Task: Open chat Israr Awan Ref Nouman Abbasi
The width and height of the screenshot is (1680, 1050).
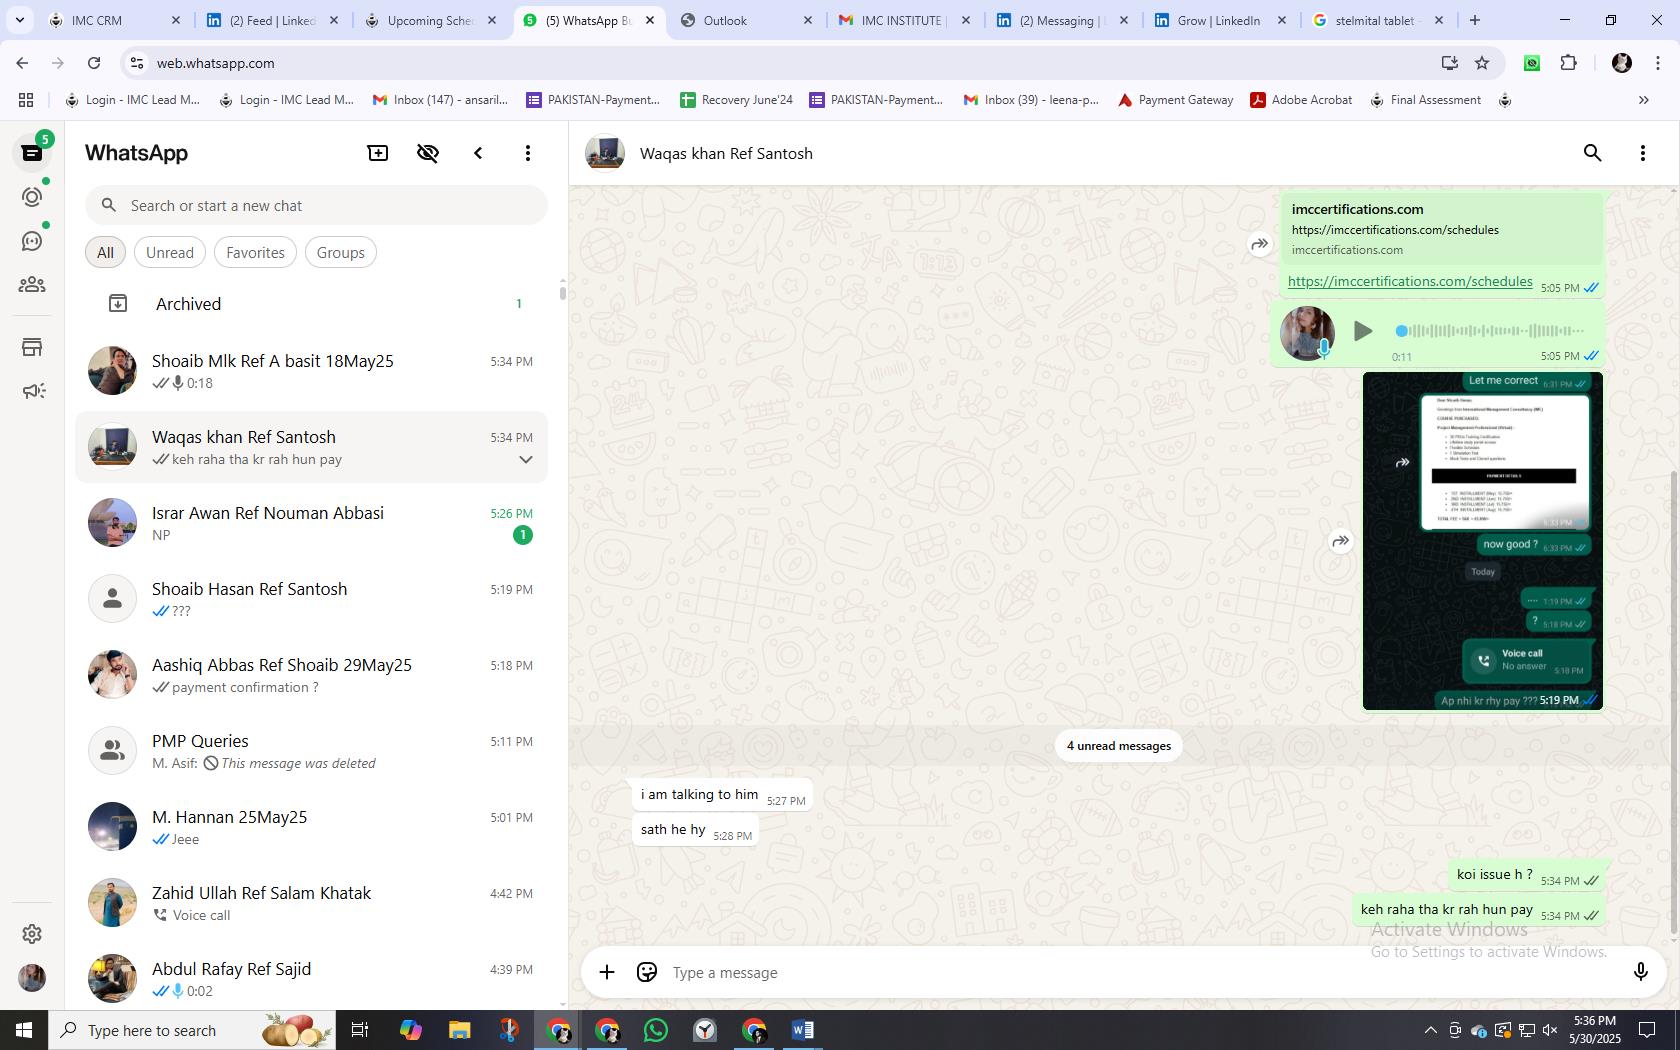Action: [312, 523]
